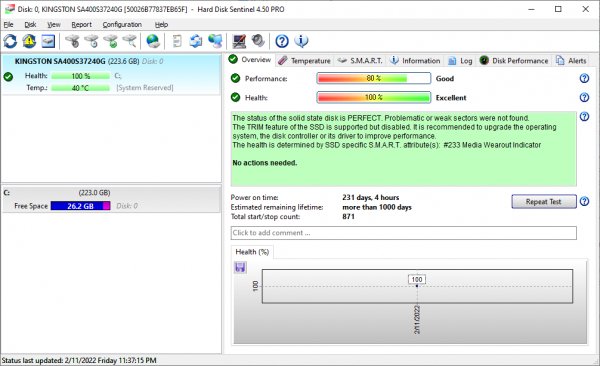Click the green check icon beside Performance label
The image size is (600, 366).
coord(235,78)
